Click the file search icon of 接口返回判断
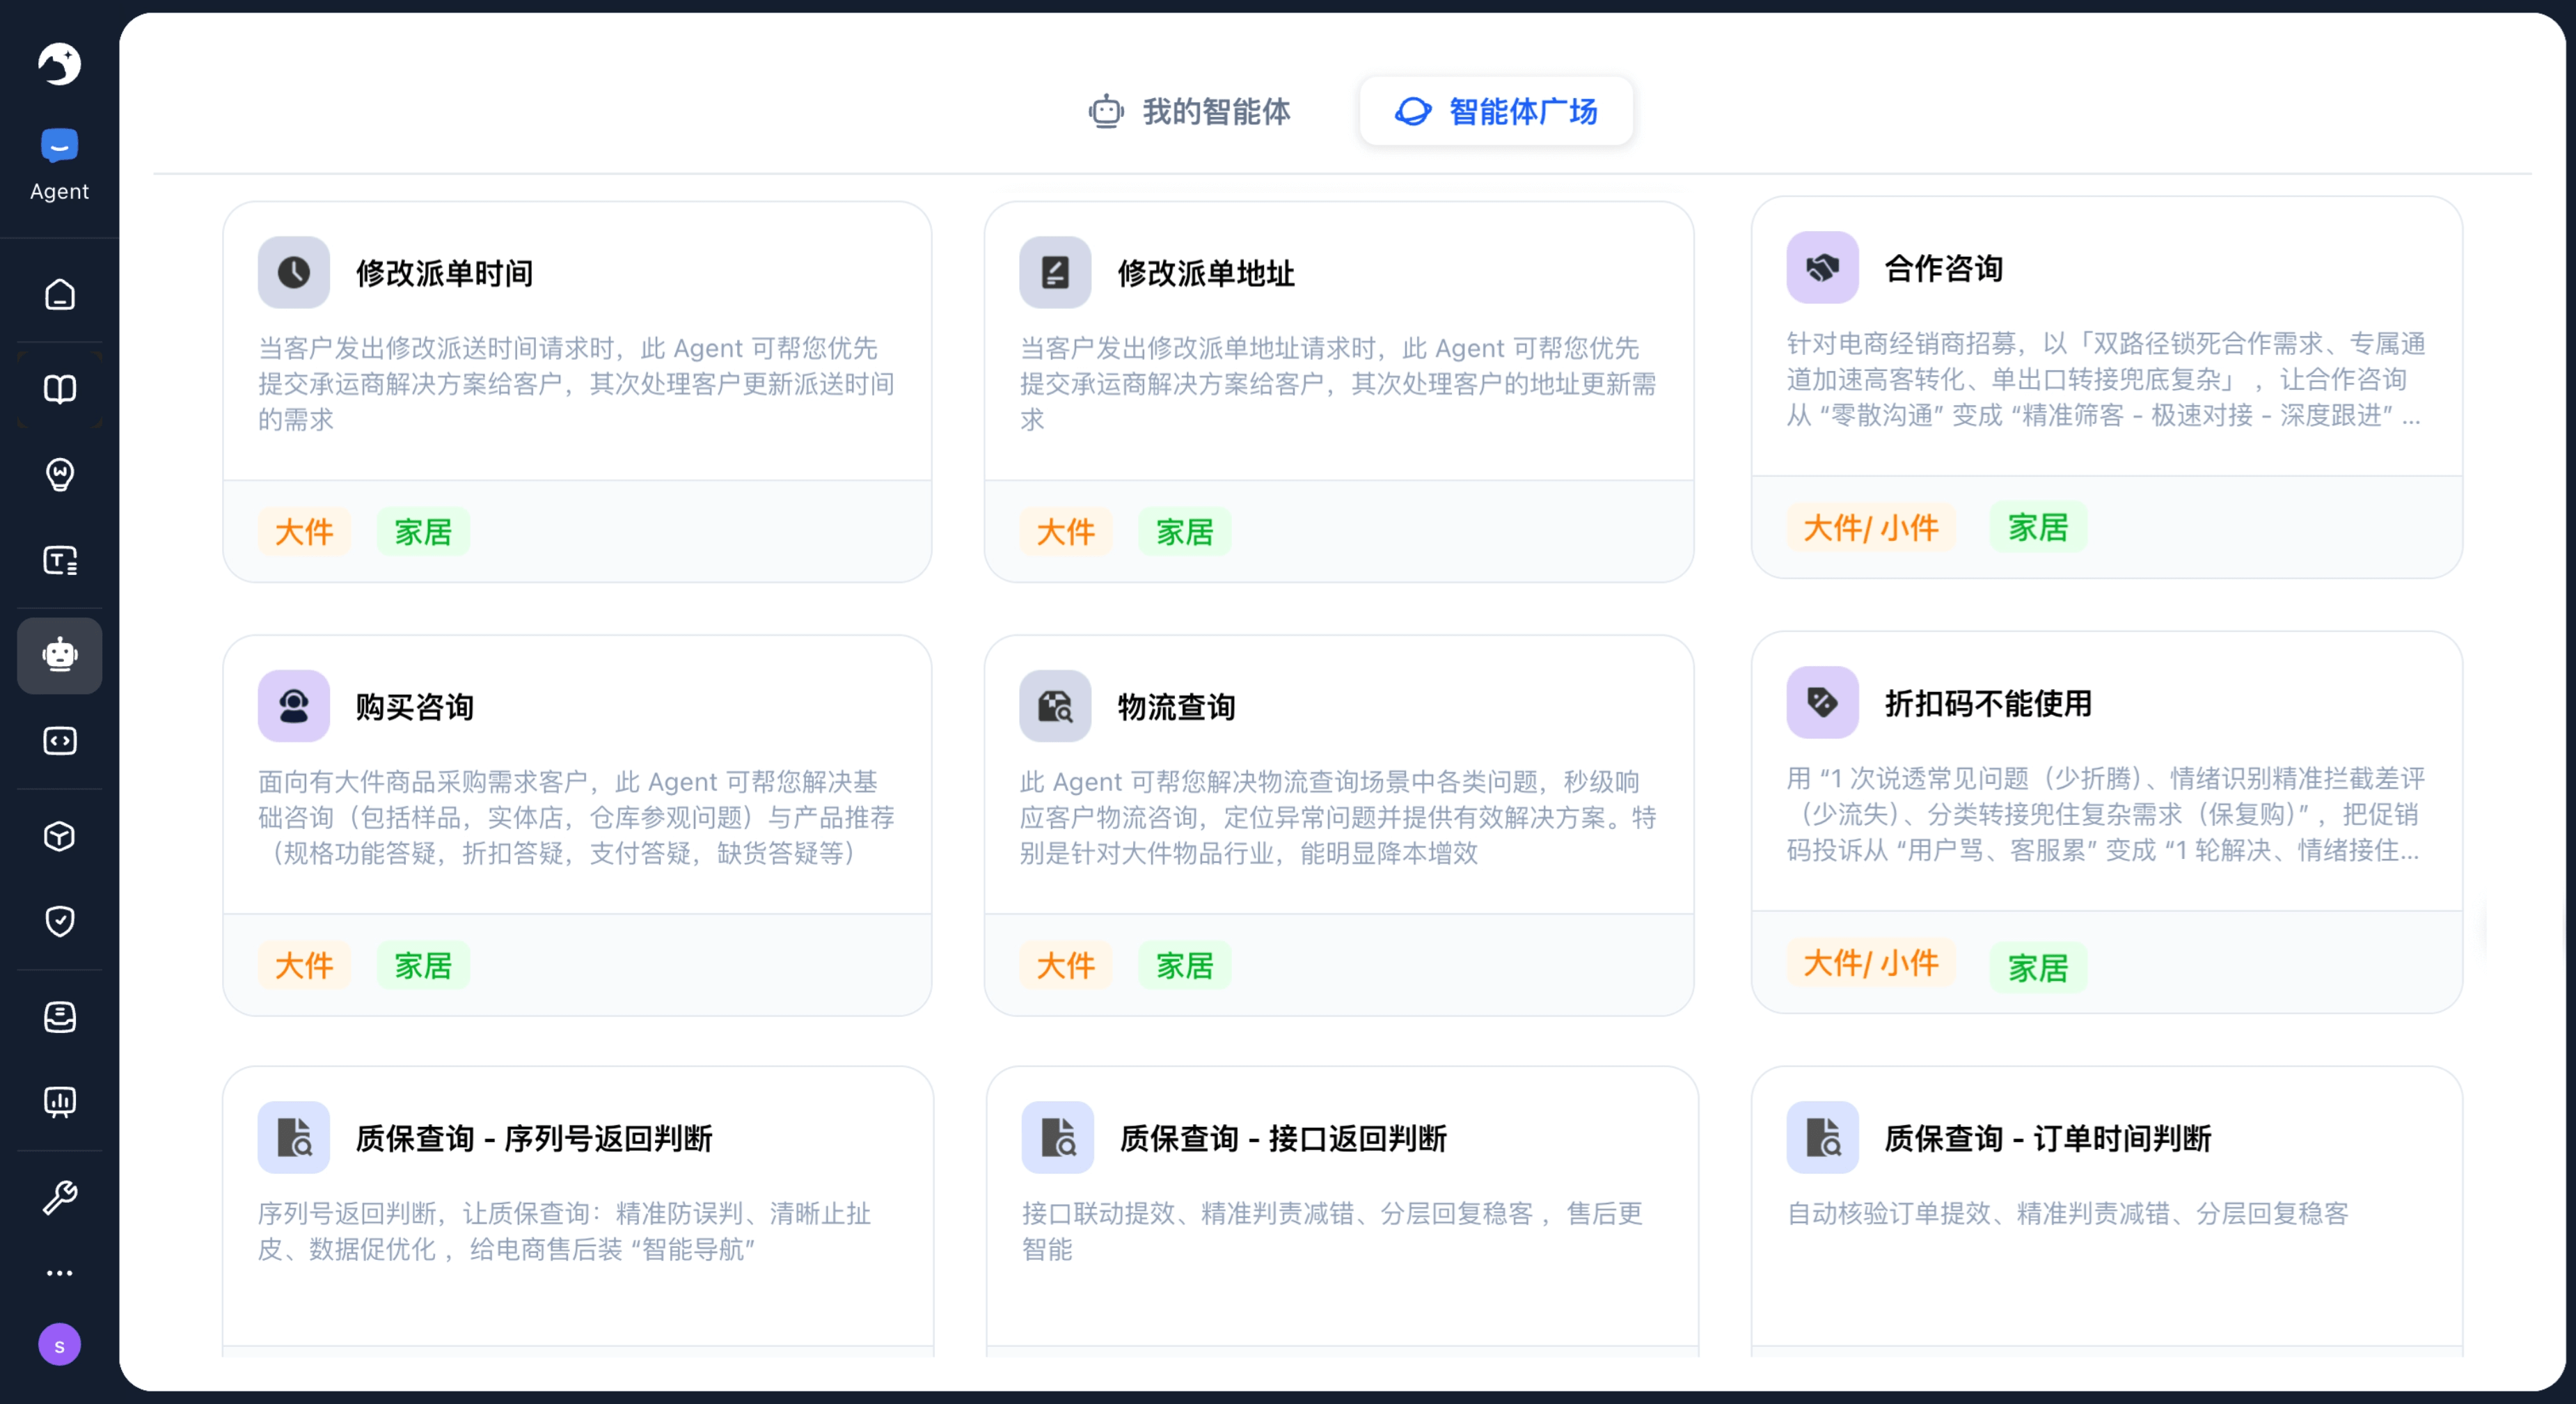Viewport: 2576px width, 1404px height. pos(1057,1137)
